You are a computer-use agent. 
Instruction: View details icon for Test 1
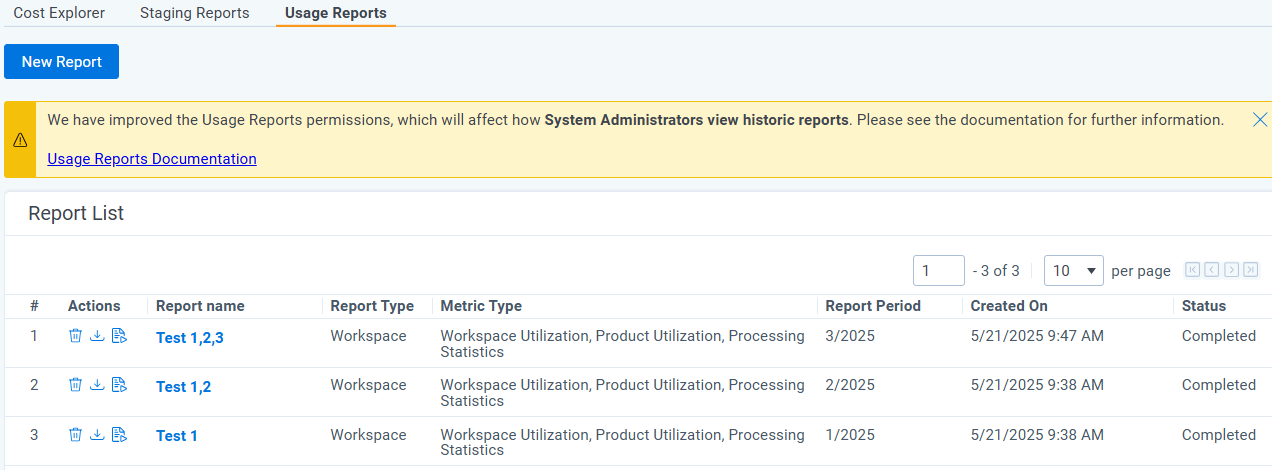pyautogui.click(x=119, y=434)
